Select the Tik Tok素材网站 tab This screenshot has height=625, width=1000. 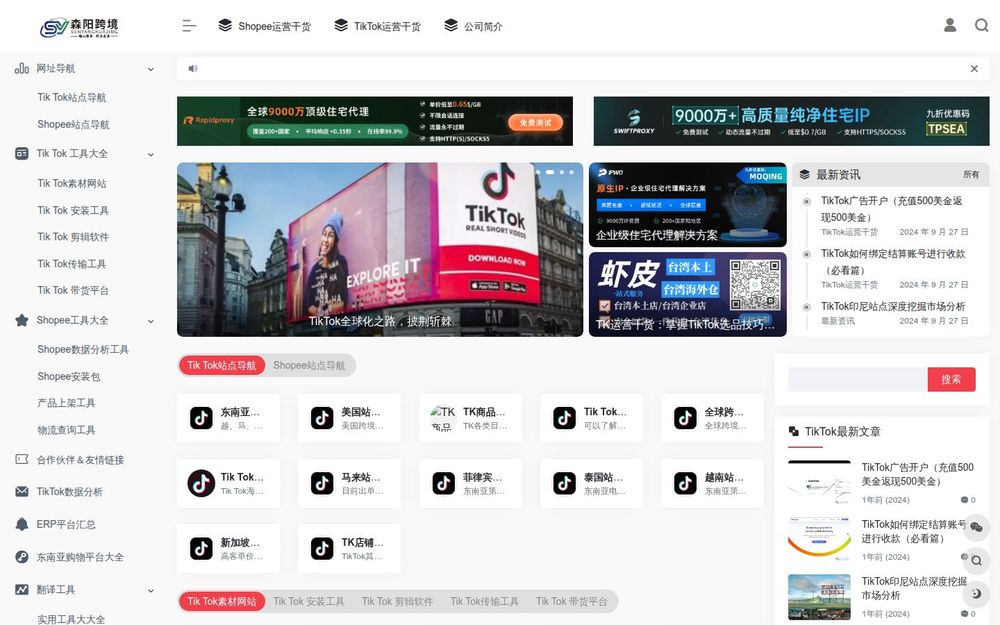(221, 601)
